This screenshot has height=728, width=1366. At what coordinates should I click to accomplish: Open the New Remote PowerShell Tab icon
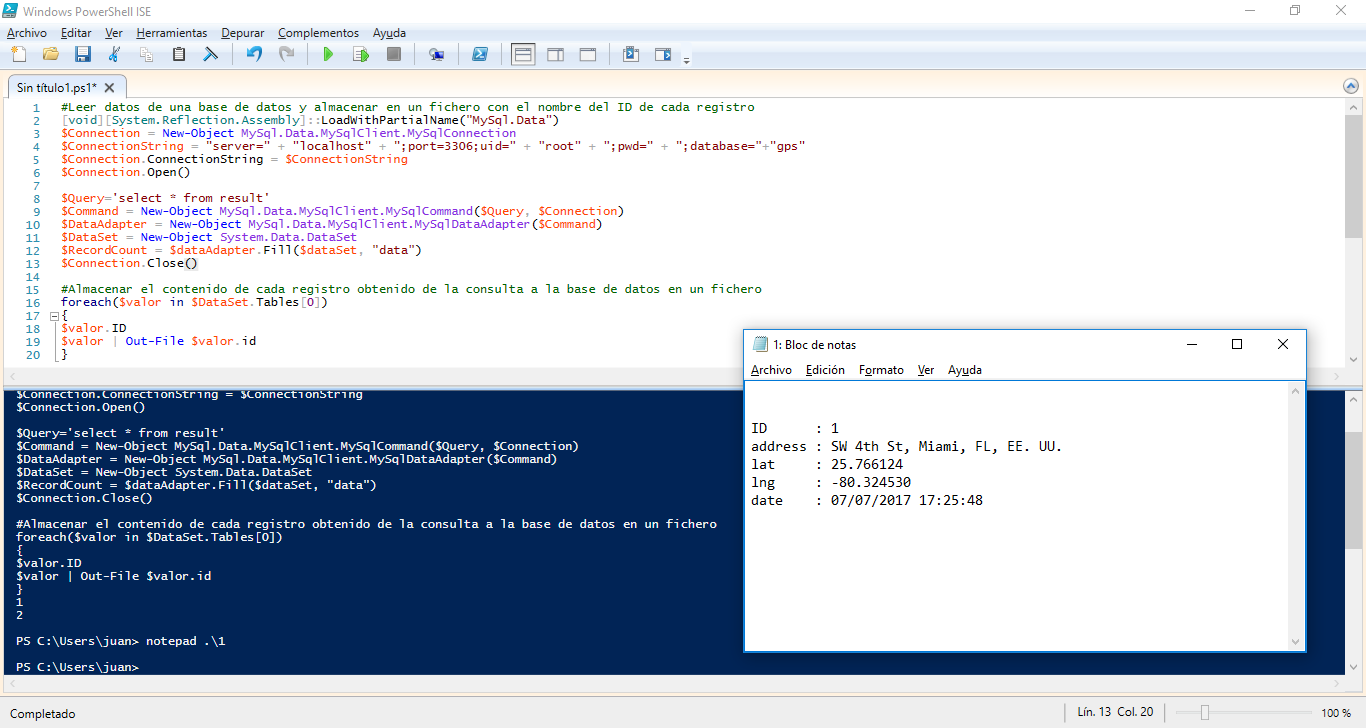pyautogui.click(x=436, y=54)
